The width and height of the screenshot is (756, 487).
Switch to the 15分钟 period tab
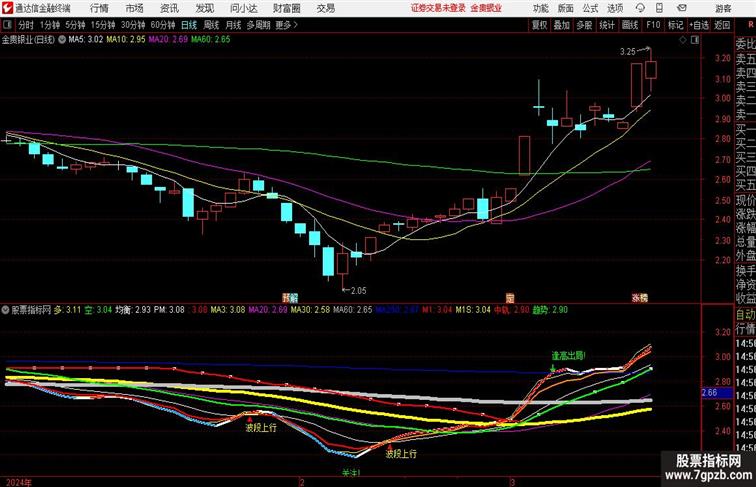[103, 25]
